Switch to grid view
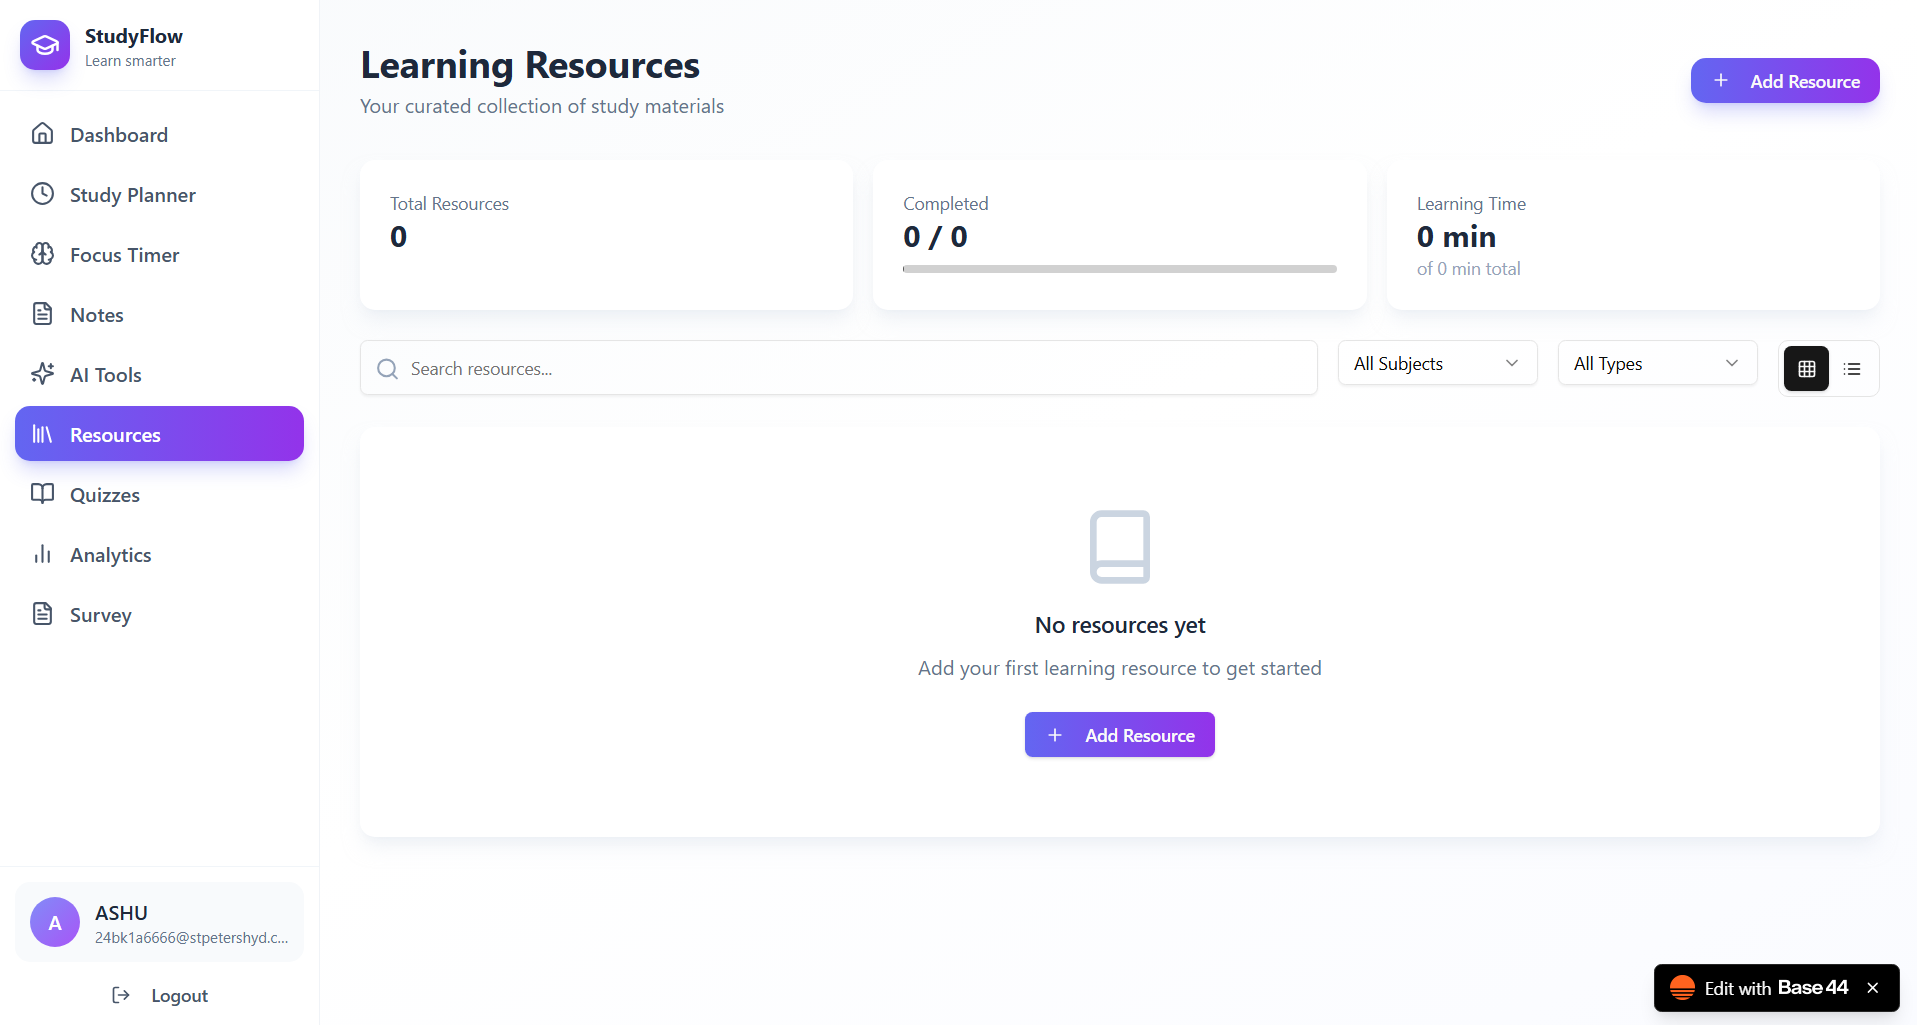 1807,369
